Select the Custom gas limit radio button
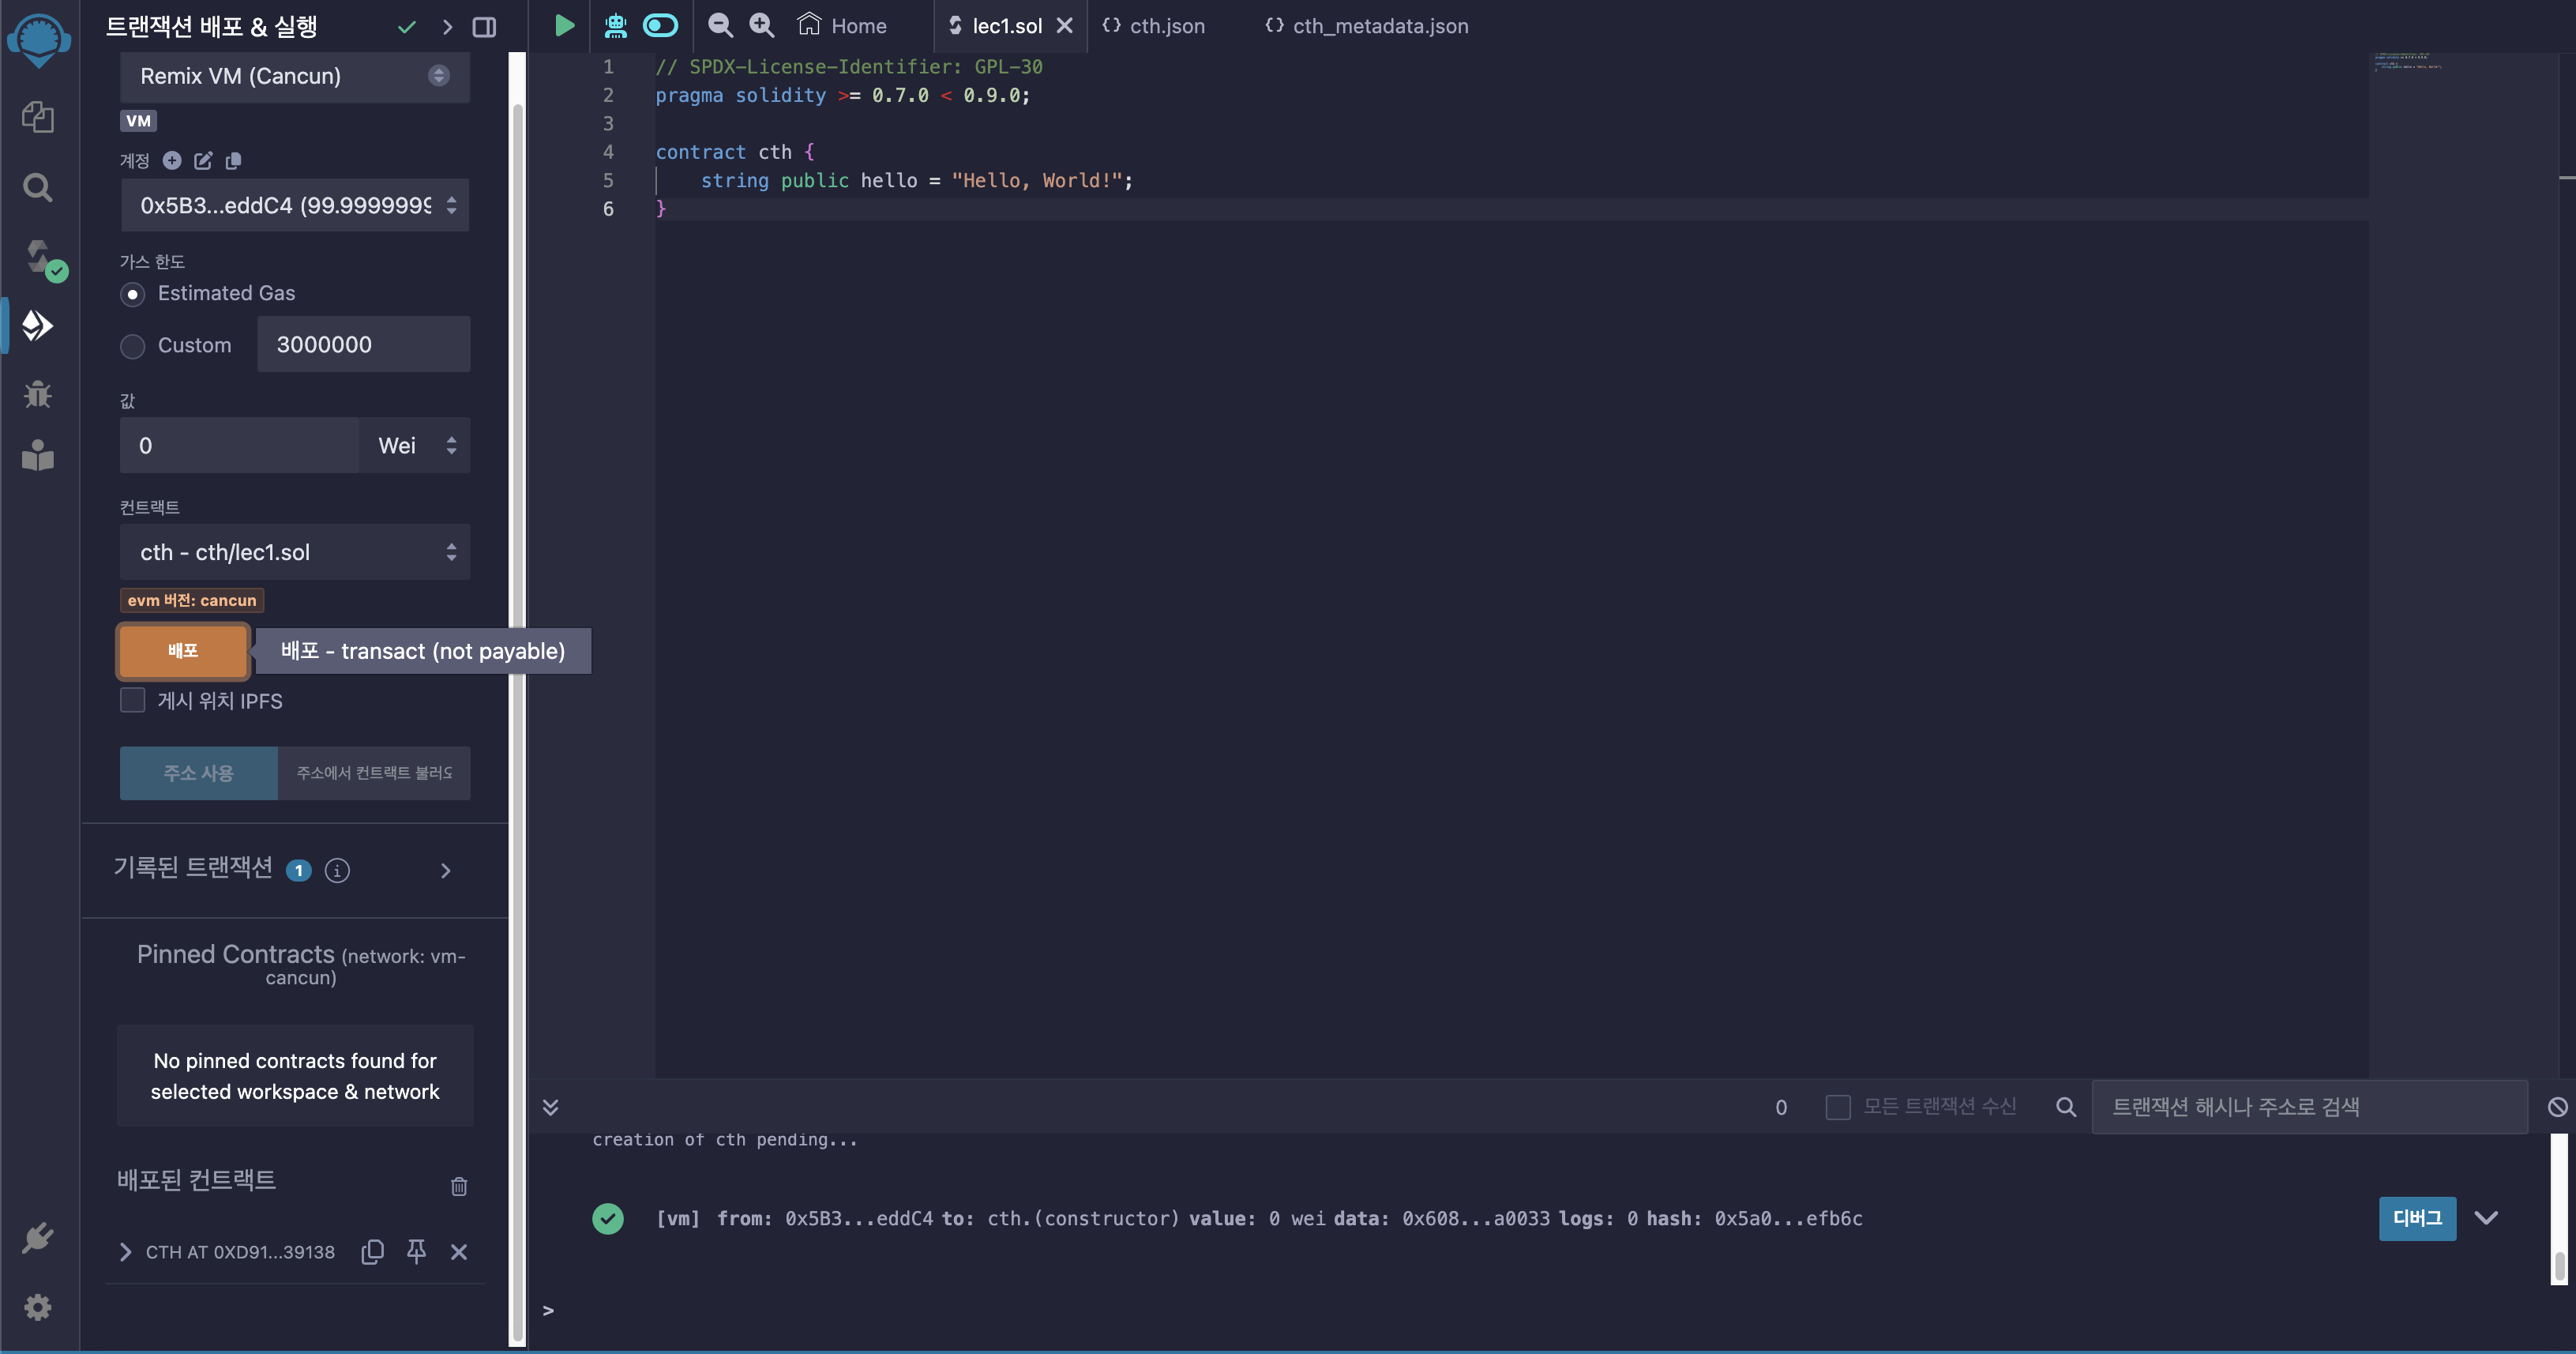Screen dimensions: 2576x1354 132,346
